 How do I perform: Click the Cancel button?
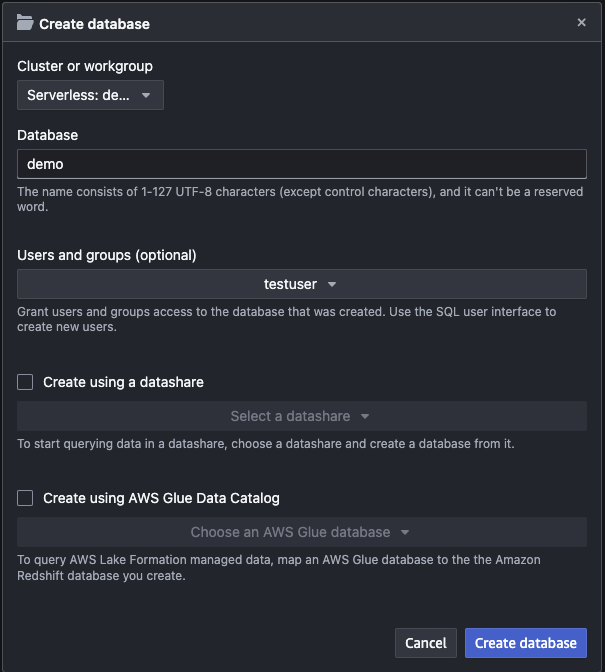point(426,643)
